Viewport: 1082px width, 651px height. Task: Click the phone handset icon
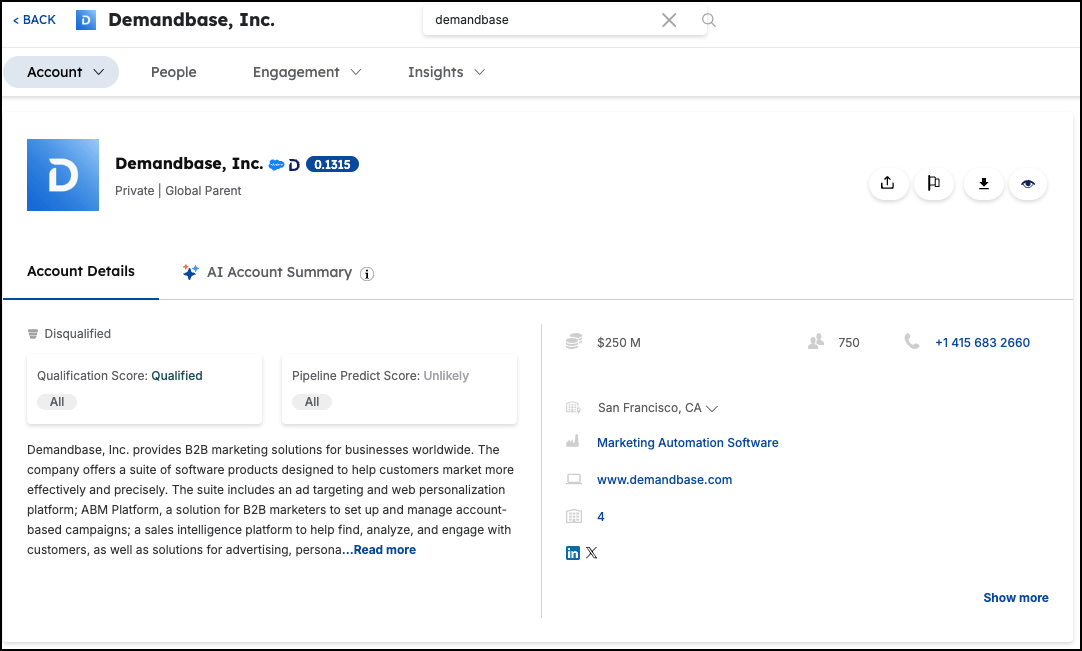(912, 341)
